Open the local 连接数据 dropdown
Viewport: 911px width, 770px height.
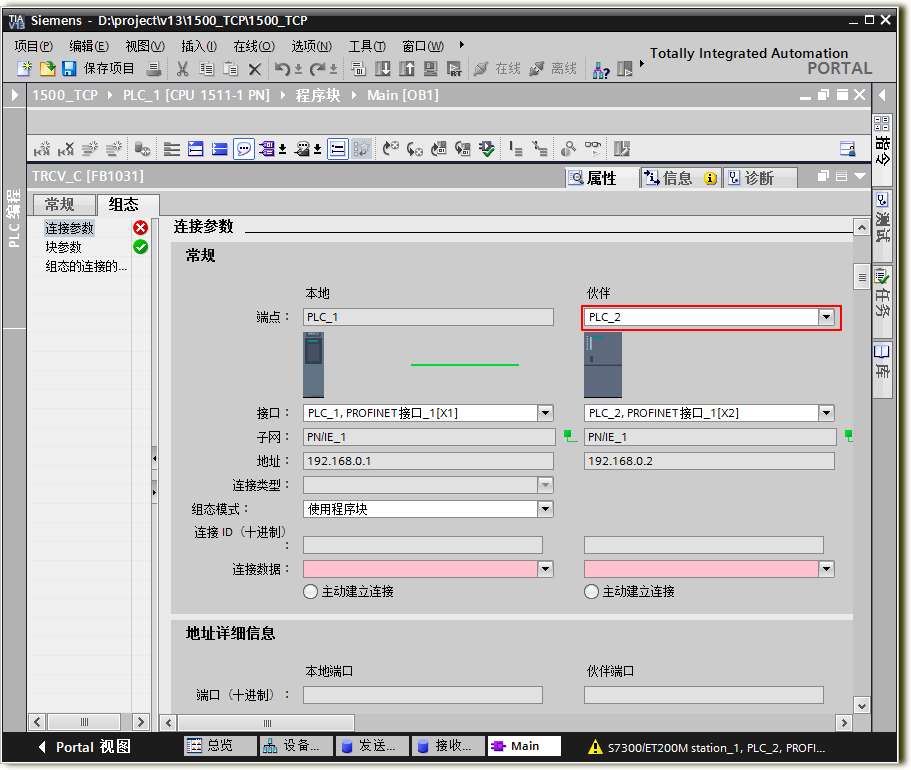tap(545, 569)
